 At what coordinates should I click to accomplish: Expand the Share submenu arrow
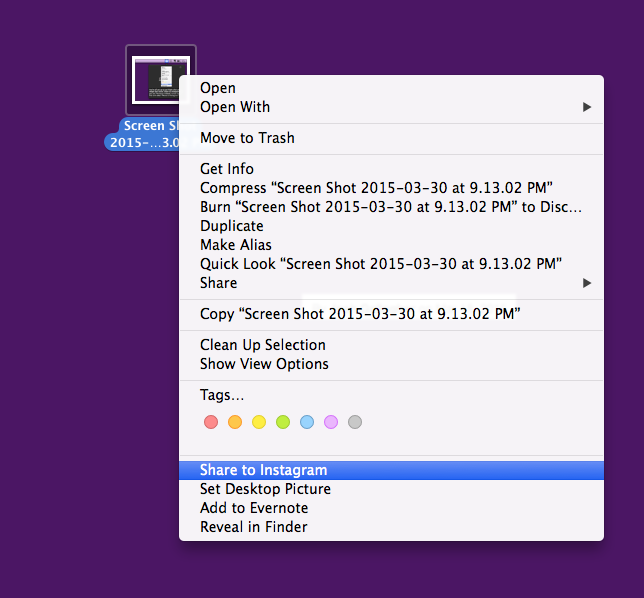click(x=587, y=283)
